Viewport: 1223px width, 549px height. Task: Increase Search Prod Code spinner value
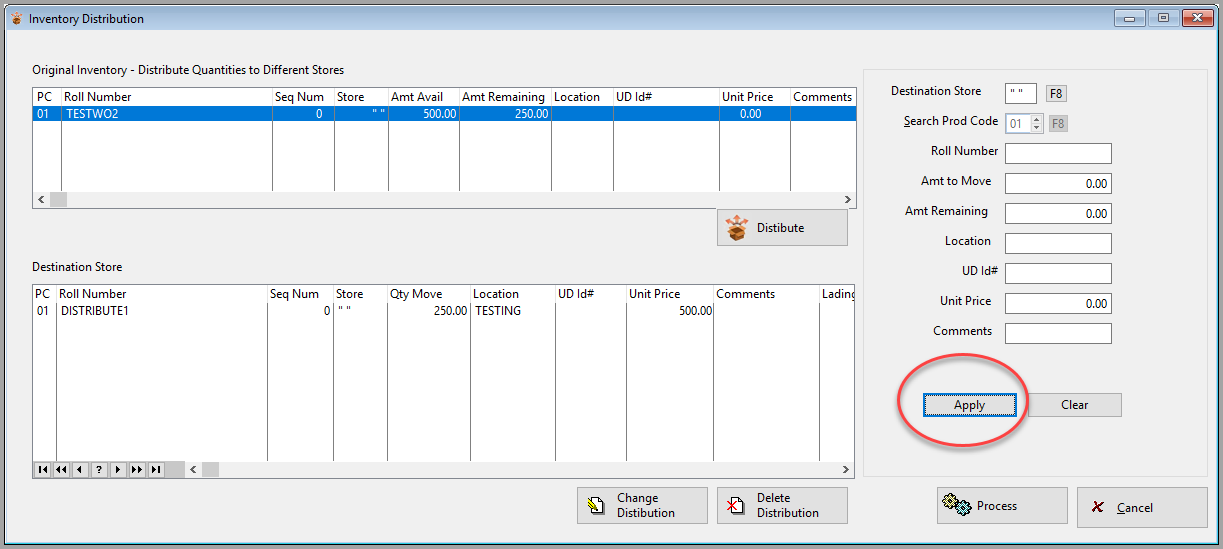tap(1036, 120)
